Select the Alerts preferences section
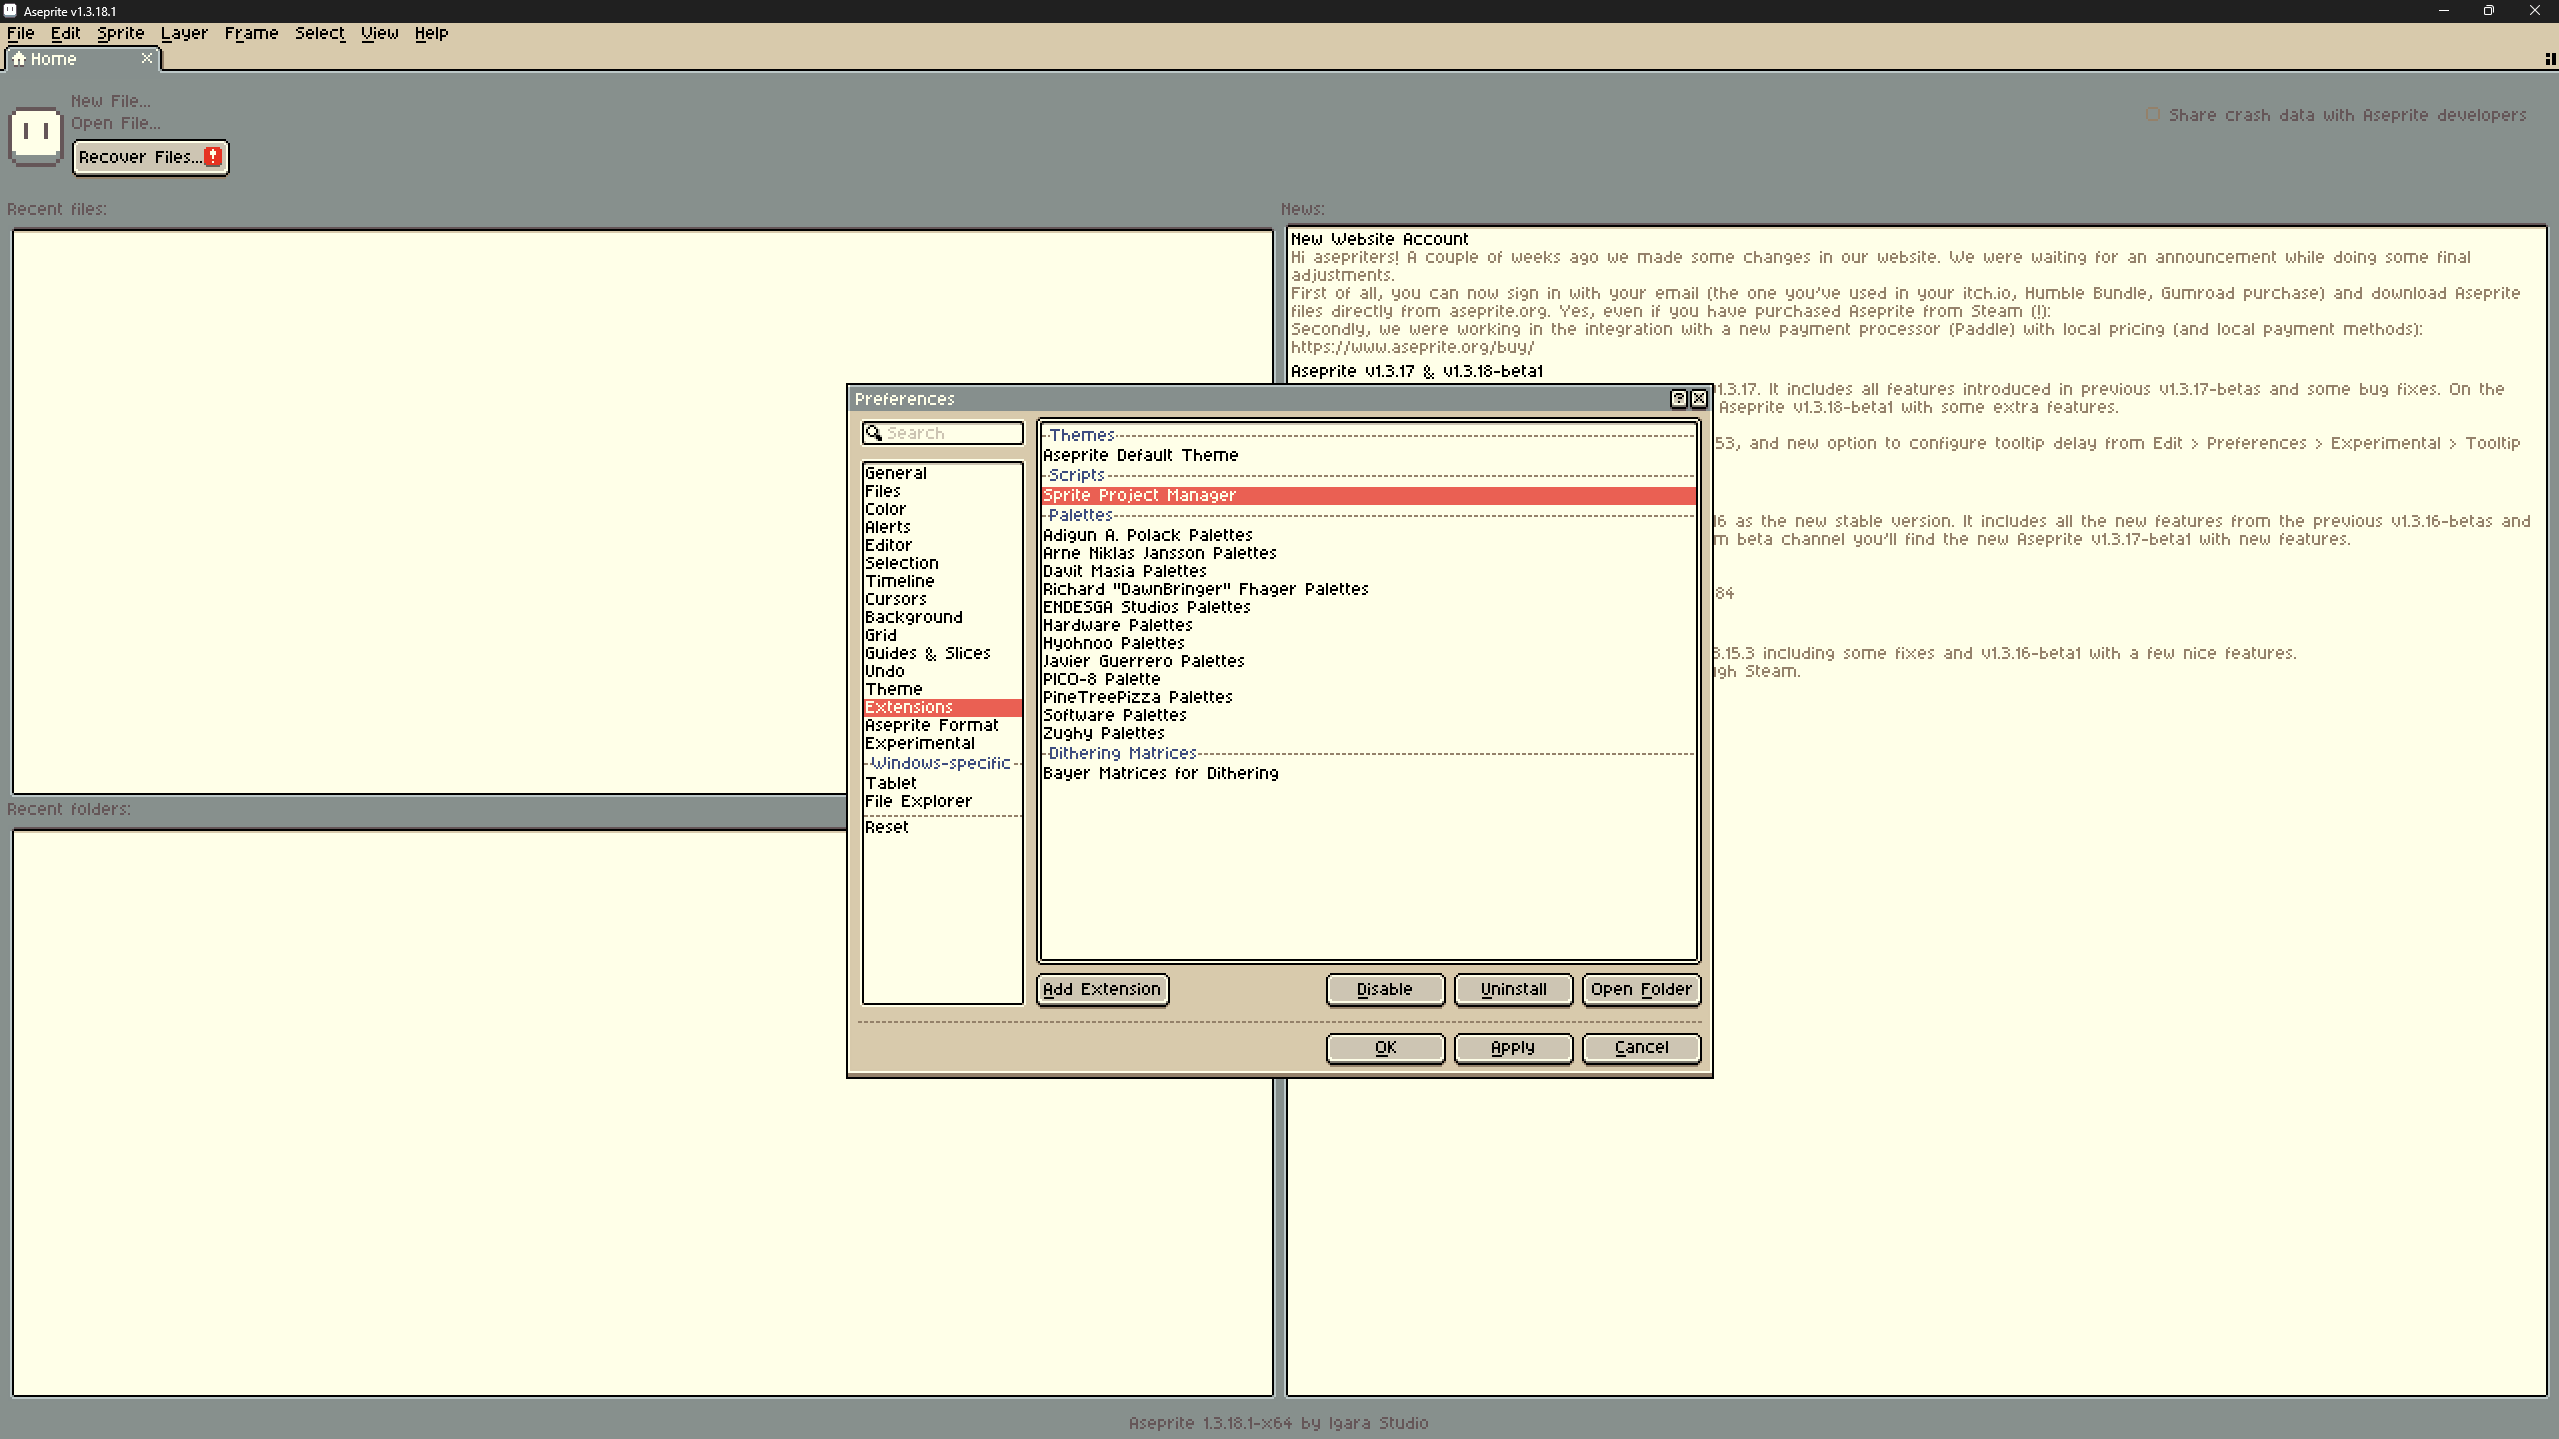Viewport: 2559px width, 1439px height. [942, 527]
